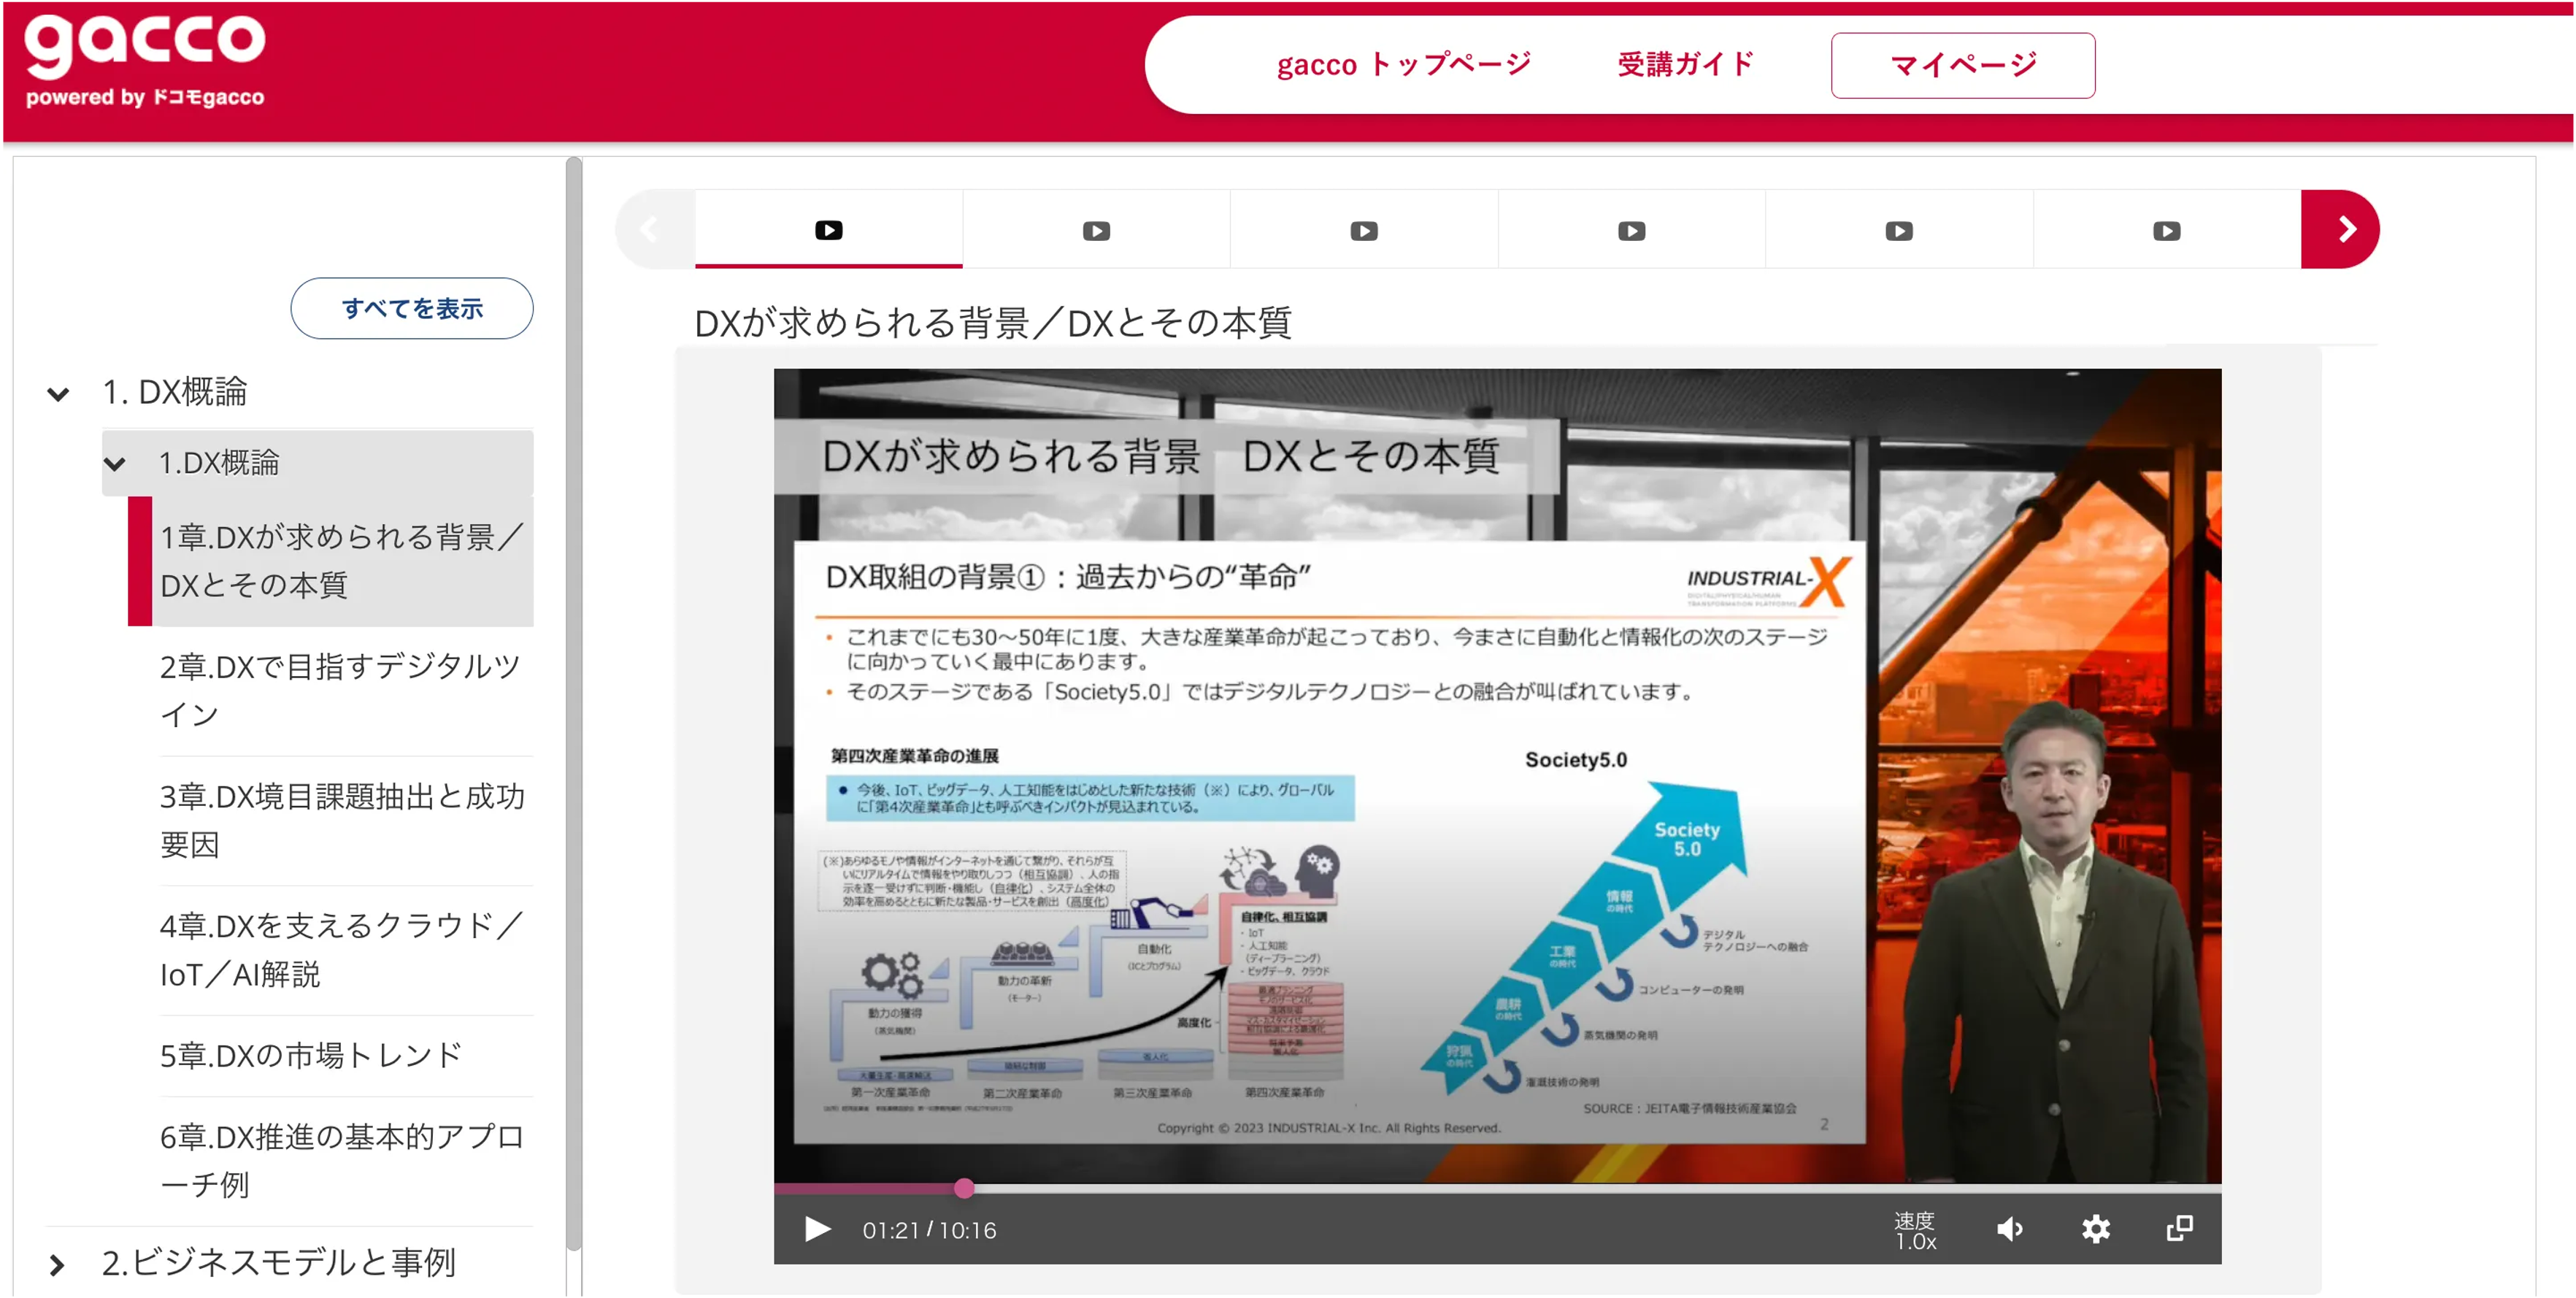This screenshot has height=1298, width=2576.
Task: Select the third video tab icon
Action: click(1363, 231)
